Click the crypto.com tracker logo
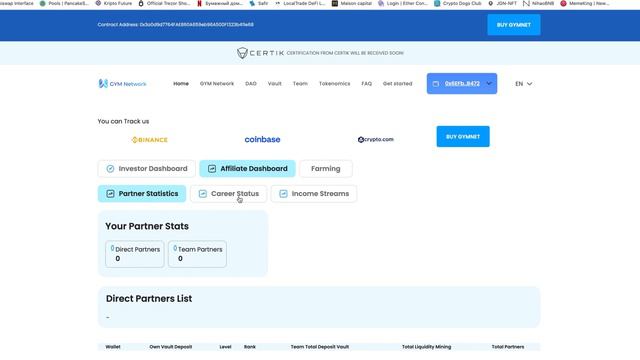Screen dimensions: 640x360 coord(376,140)
